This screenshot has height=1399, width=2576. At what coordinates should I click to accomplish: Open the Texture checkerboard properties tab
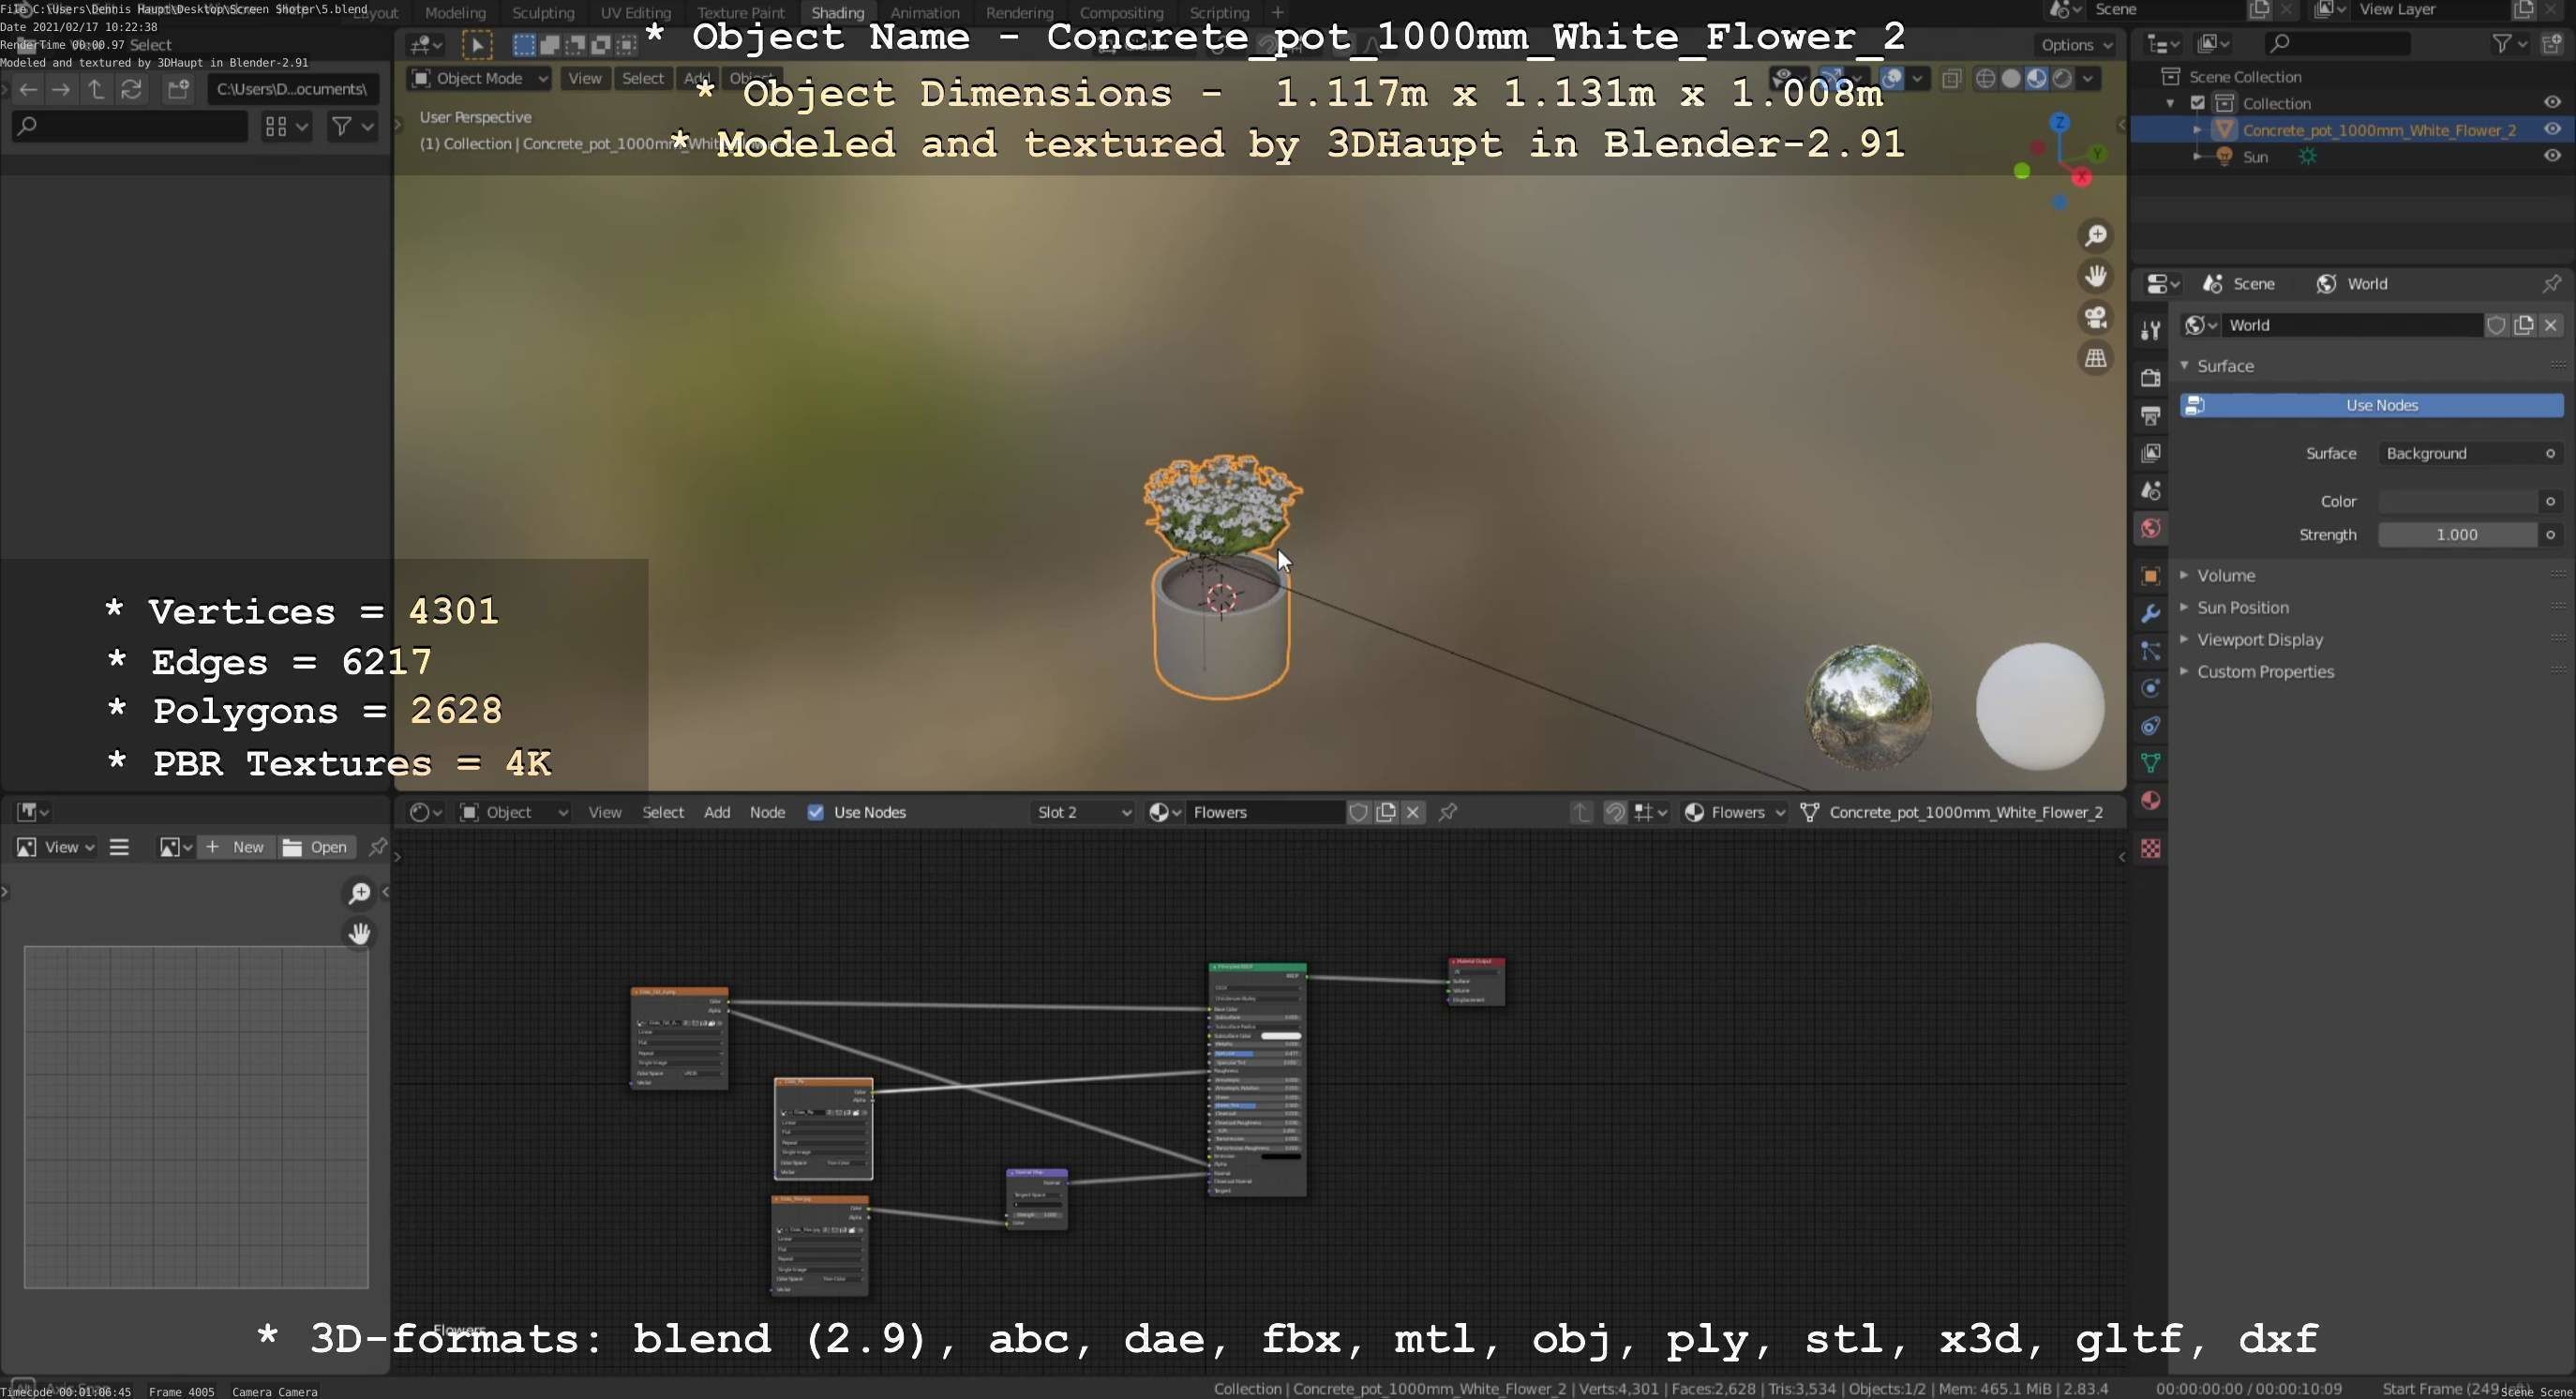point(2150,848)
